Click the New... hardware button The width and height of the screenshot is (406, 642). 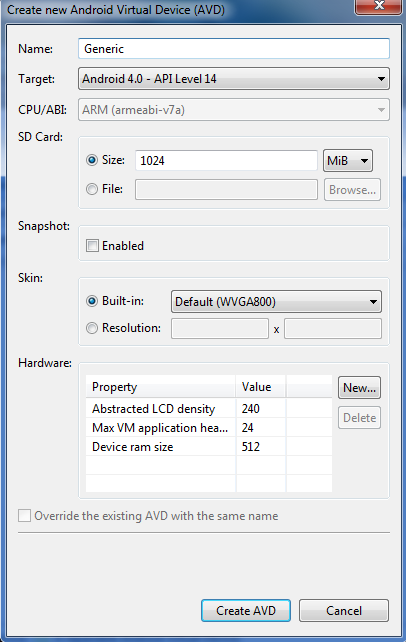[x=359, y=388]
